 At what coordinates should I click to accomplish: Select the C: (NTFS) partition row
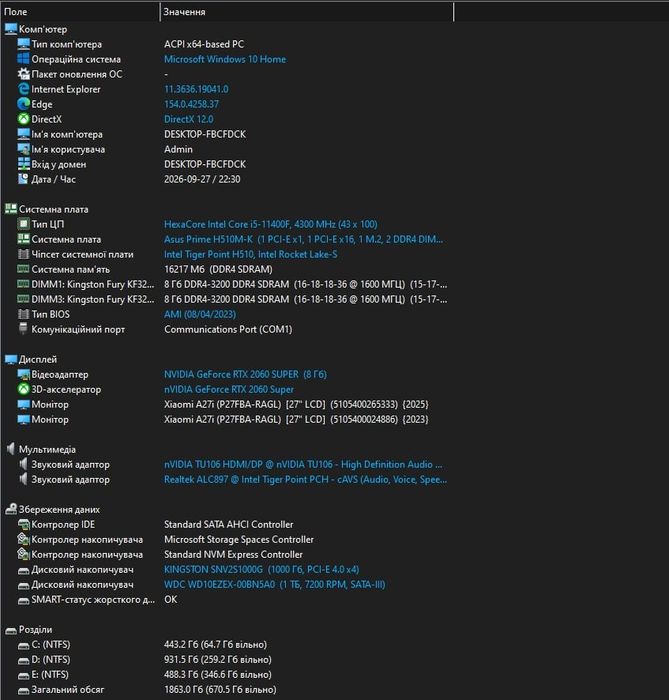142,644
